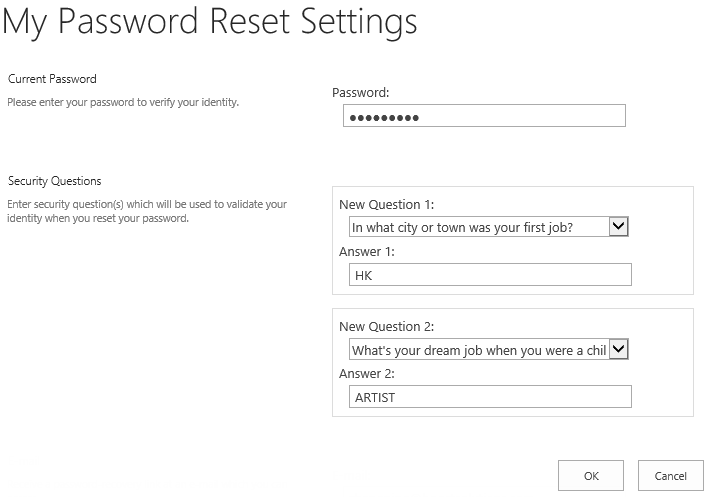The image size is (715, 497).
Task: Click the masked dots in the Password box
Action: [x=382, y=118]
